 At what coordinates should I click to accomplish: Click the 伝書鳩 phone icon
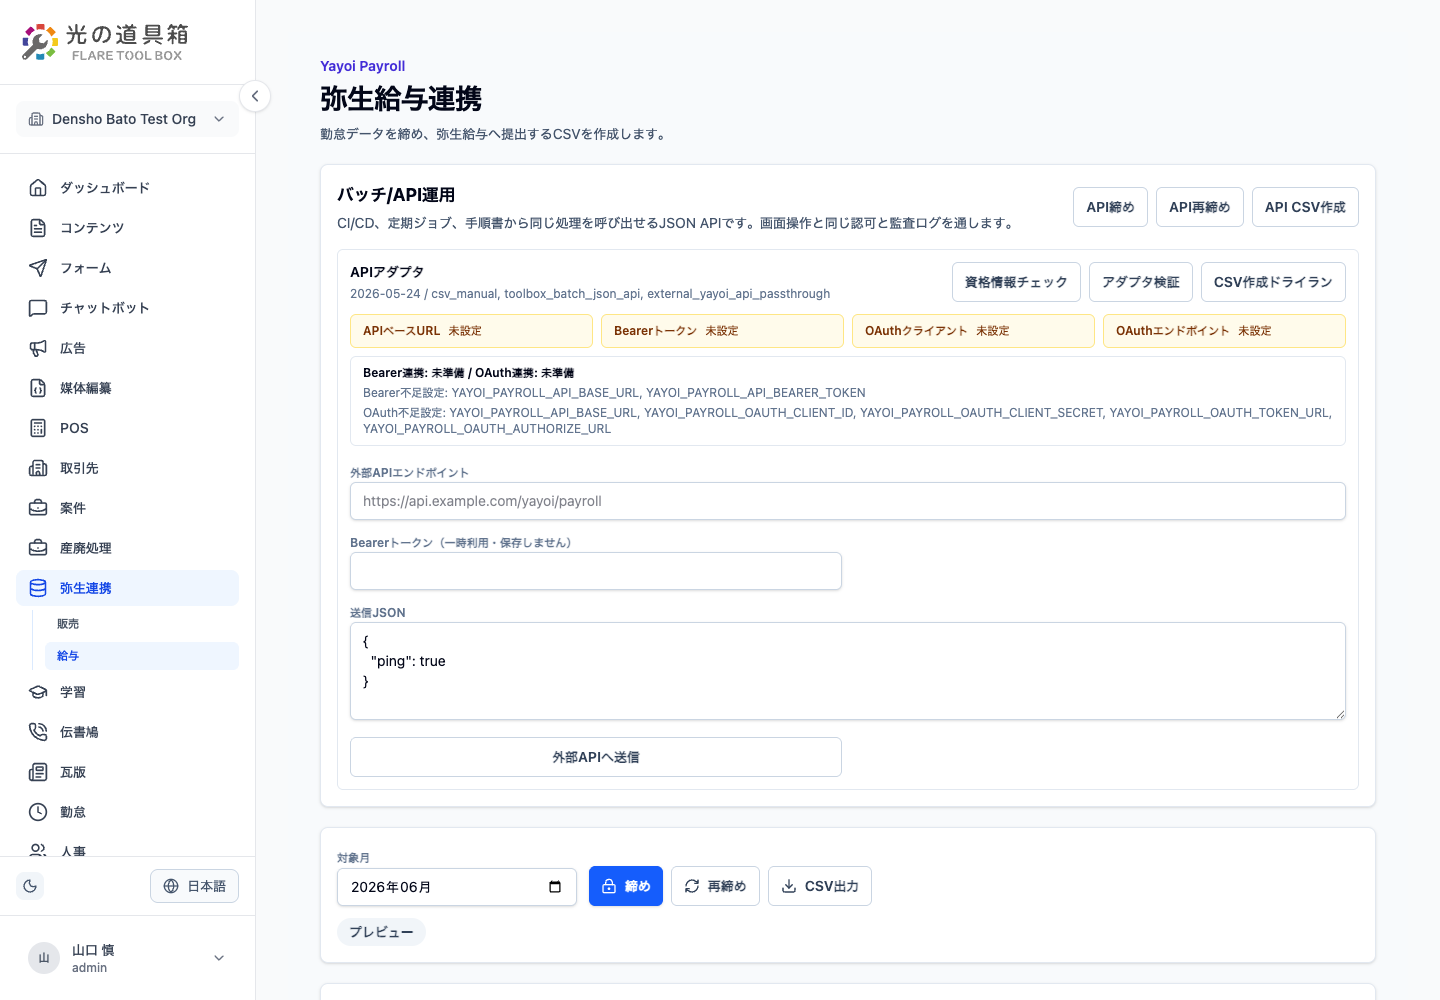(38, 732)
